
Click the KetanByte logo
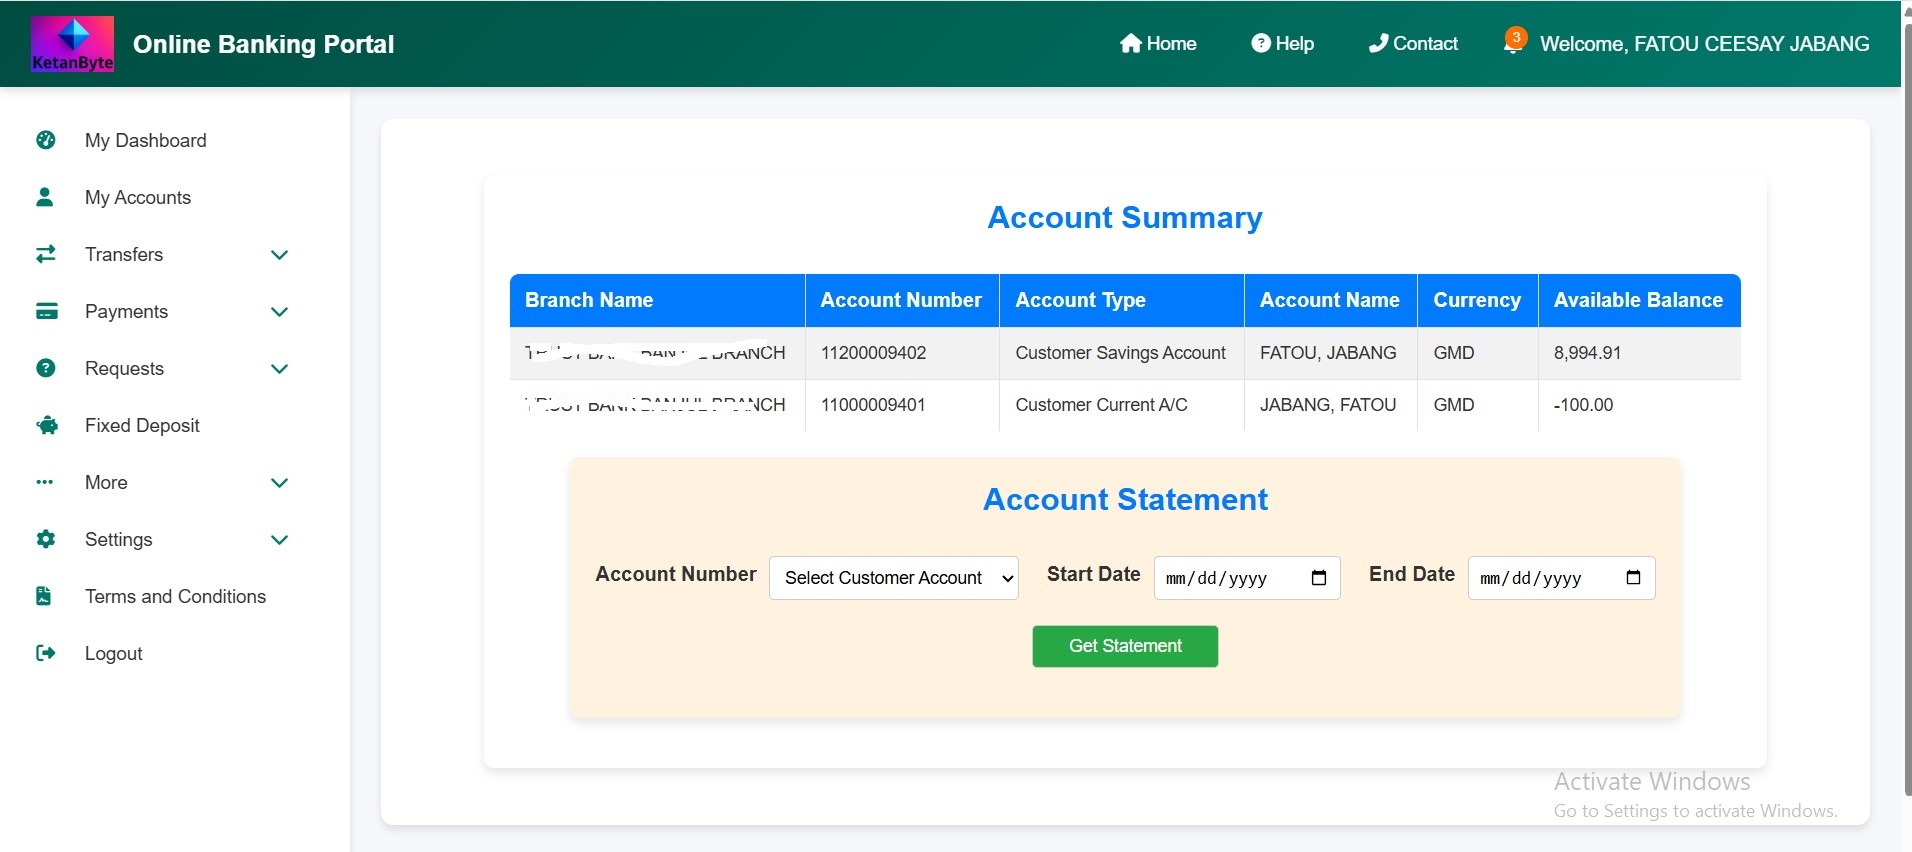pyautogui.click(x=72, y=44)
